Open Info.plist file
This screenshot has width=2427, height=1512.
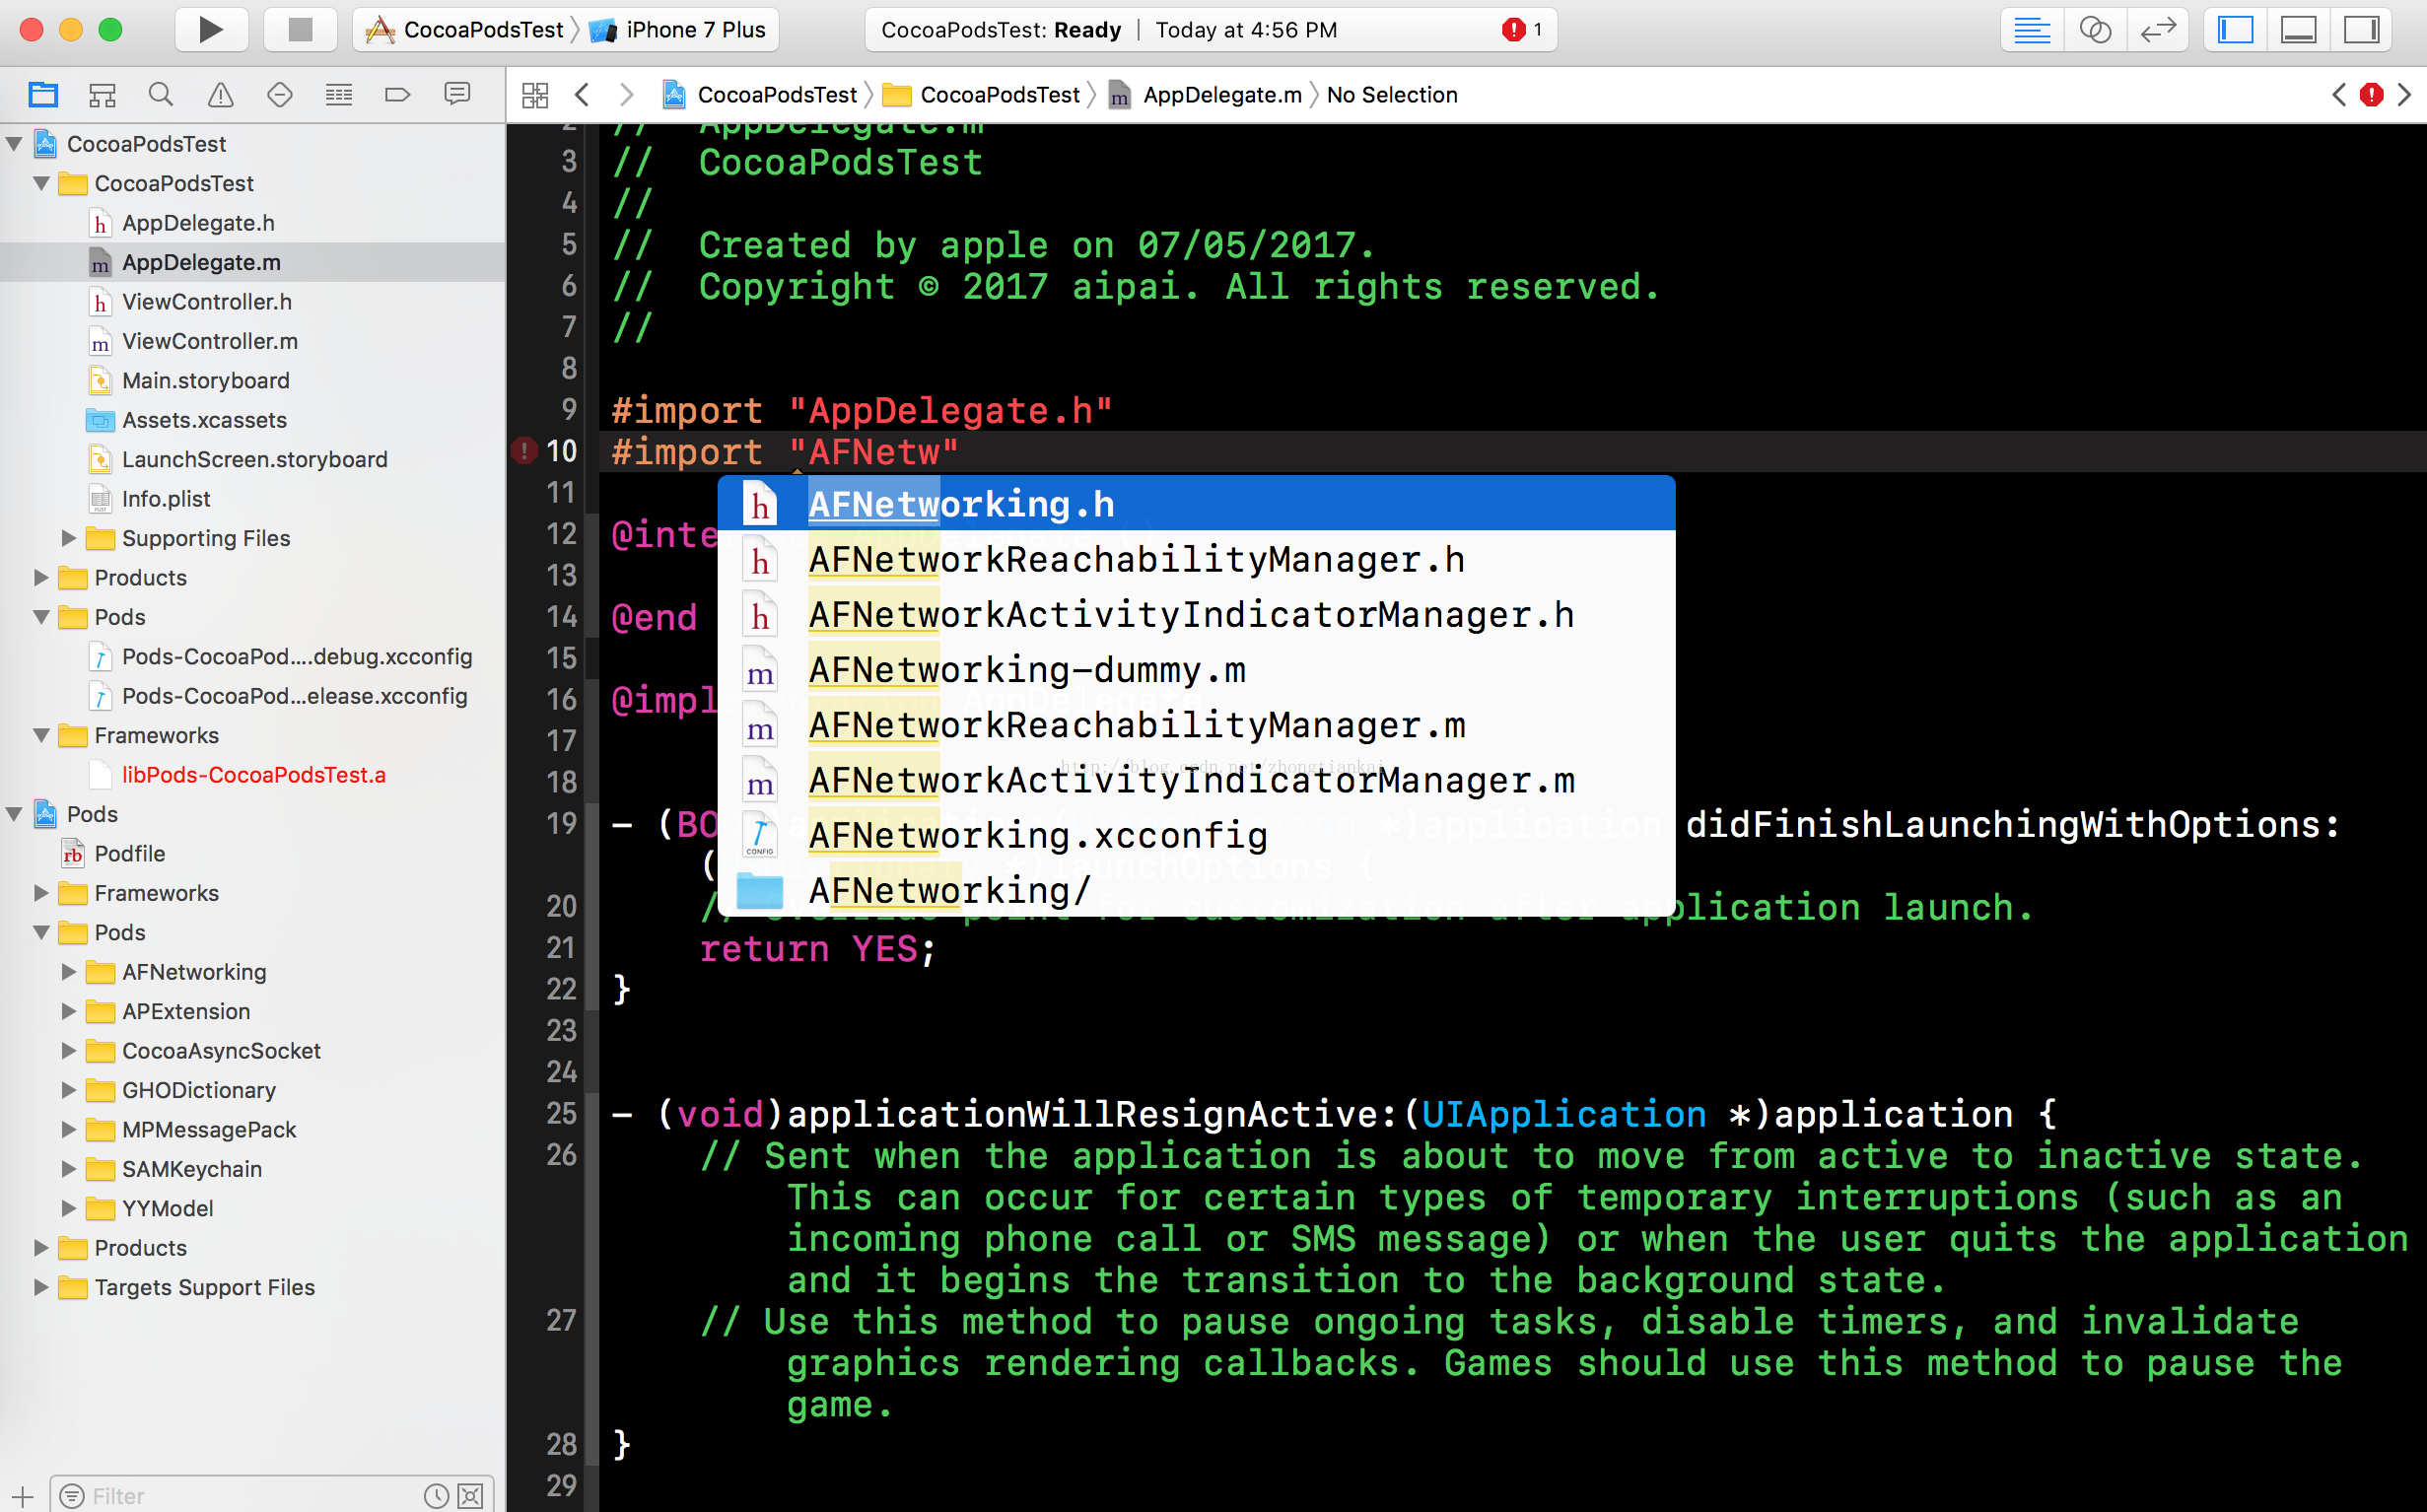click(x=252, y=499)
